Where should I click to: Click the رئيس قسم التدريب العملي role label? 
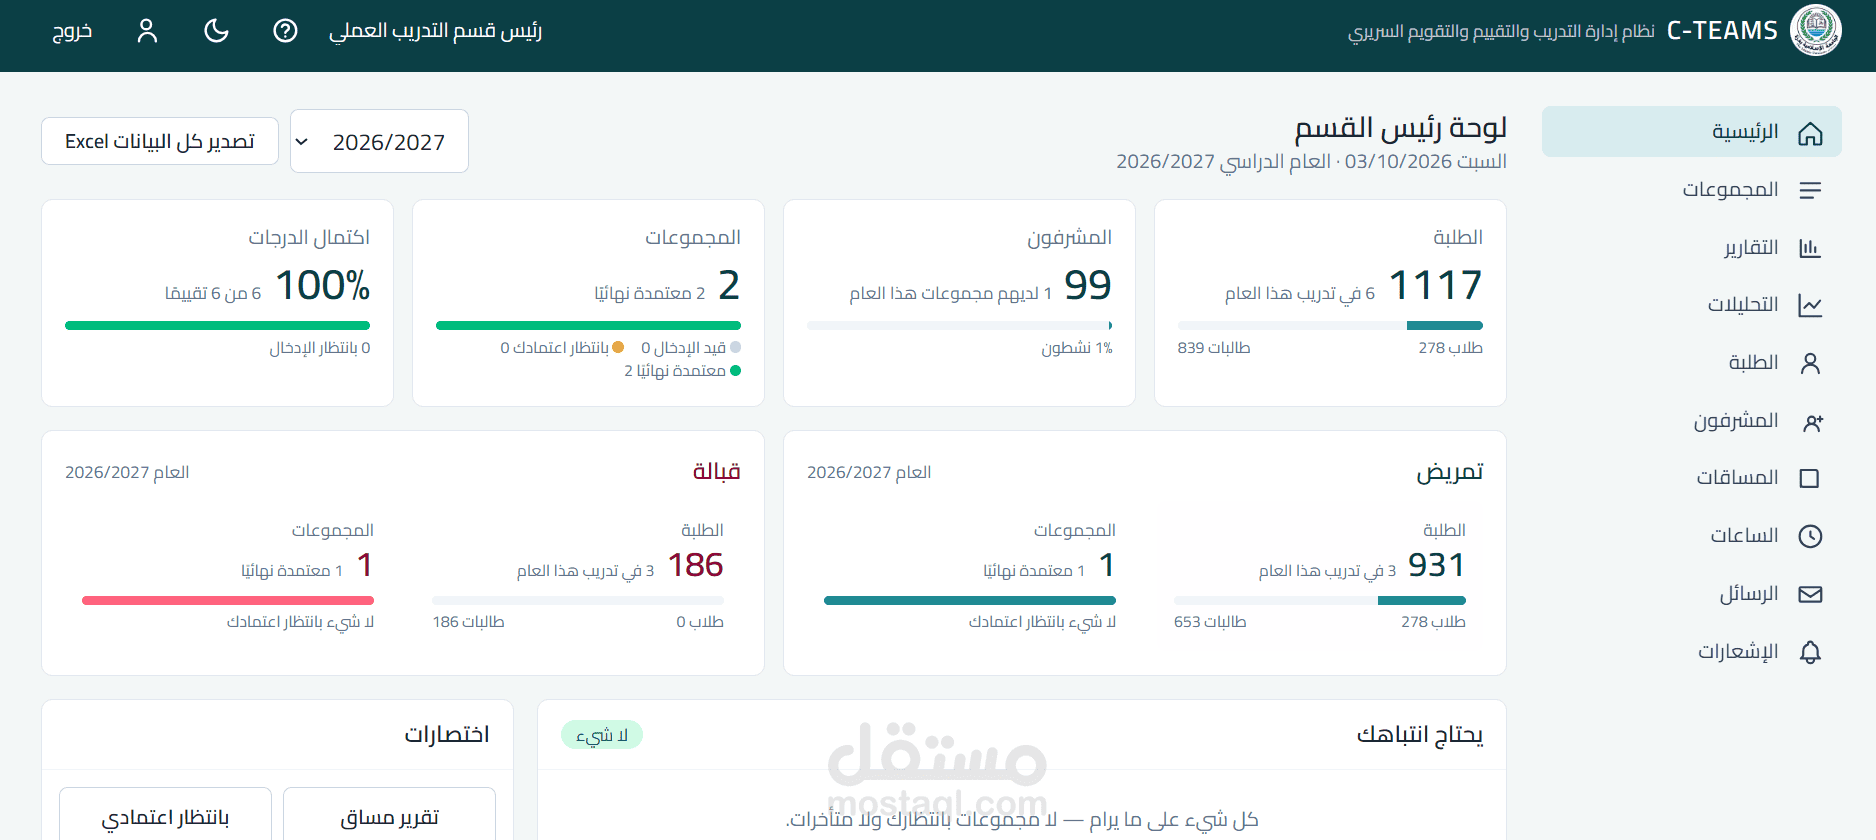(435, 31)
